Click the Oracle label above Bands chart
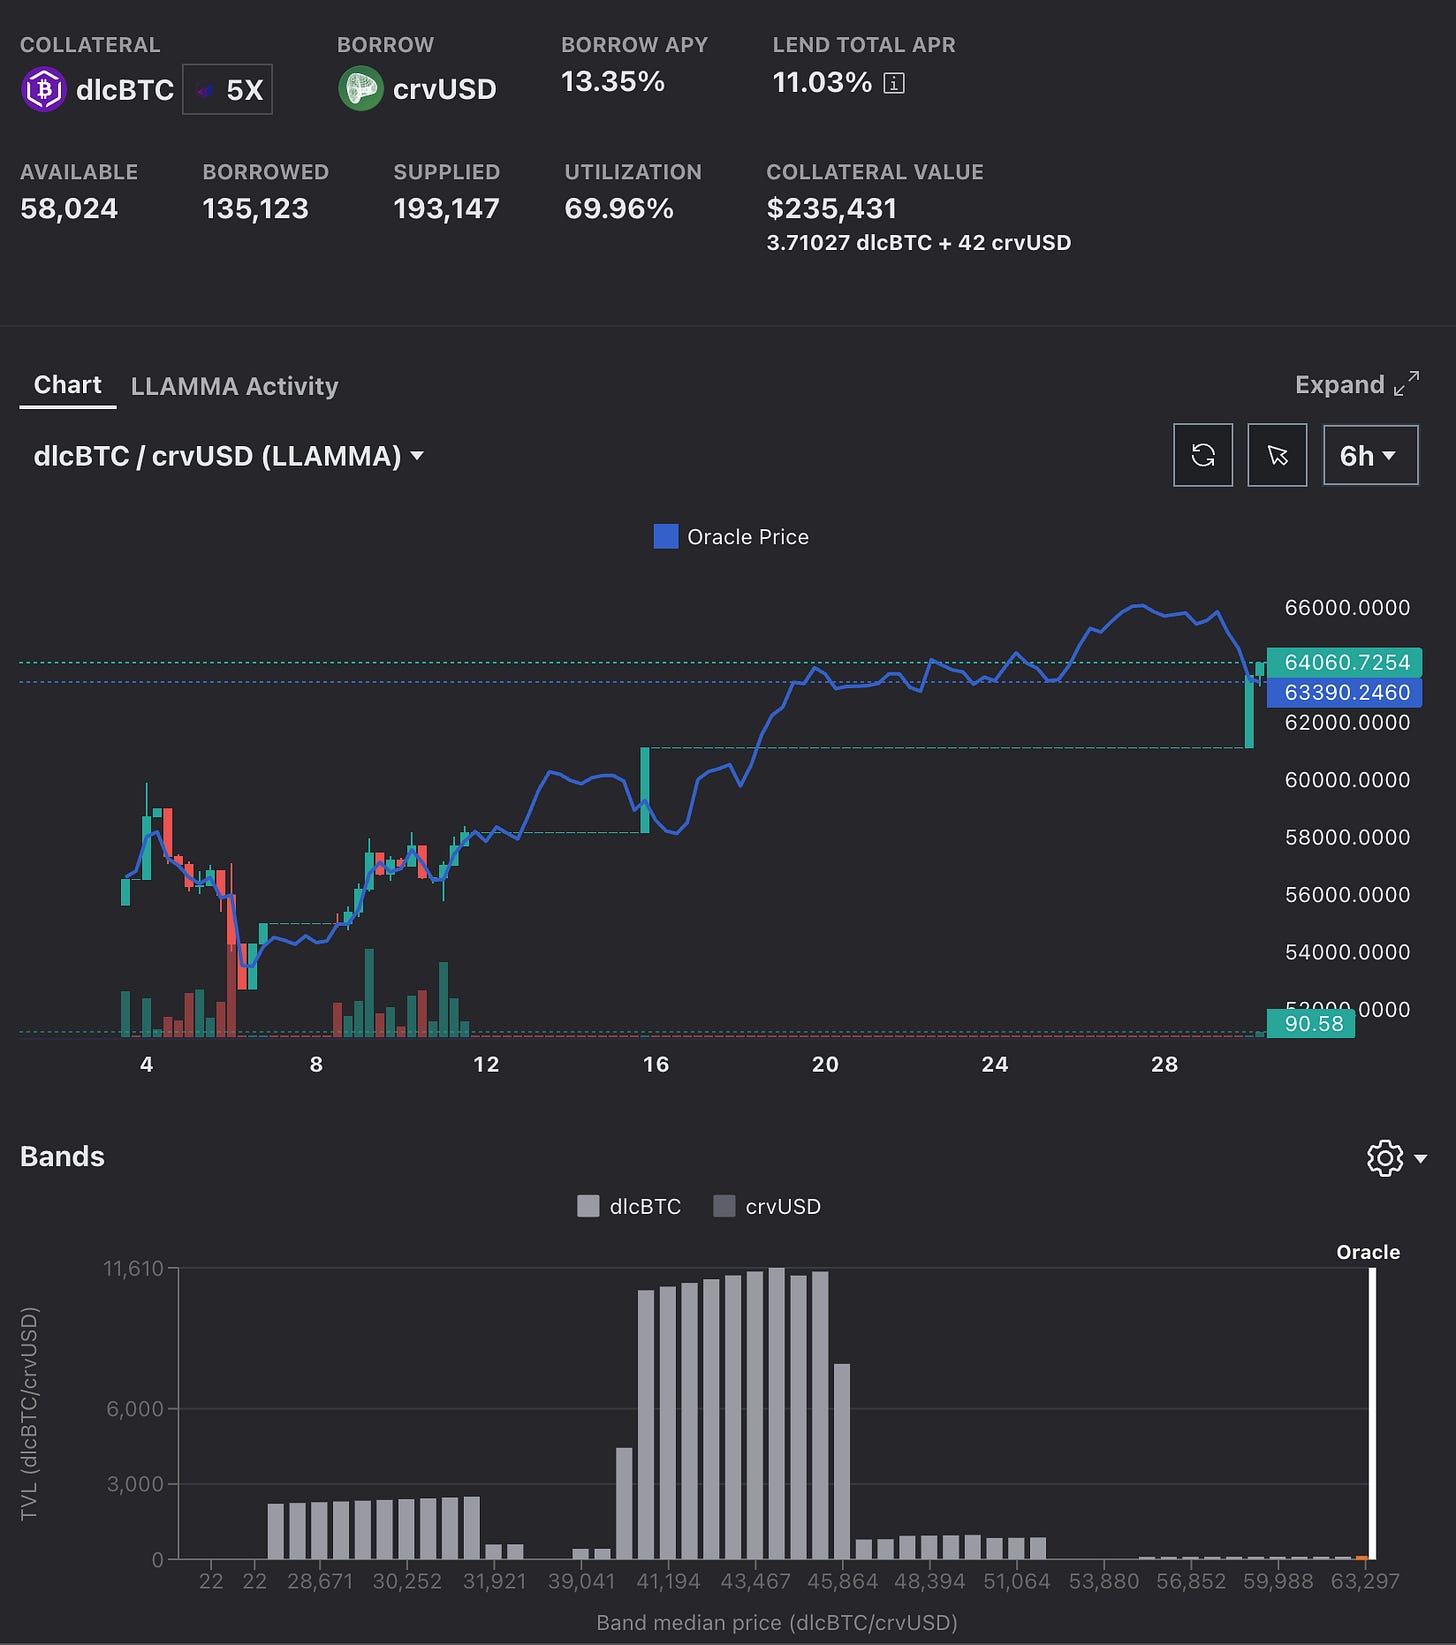This screenshot has width=1456, height=1645. [x=1368, y=1252]
